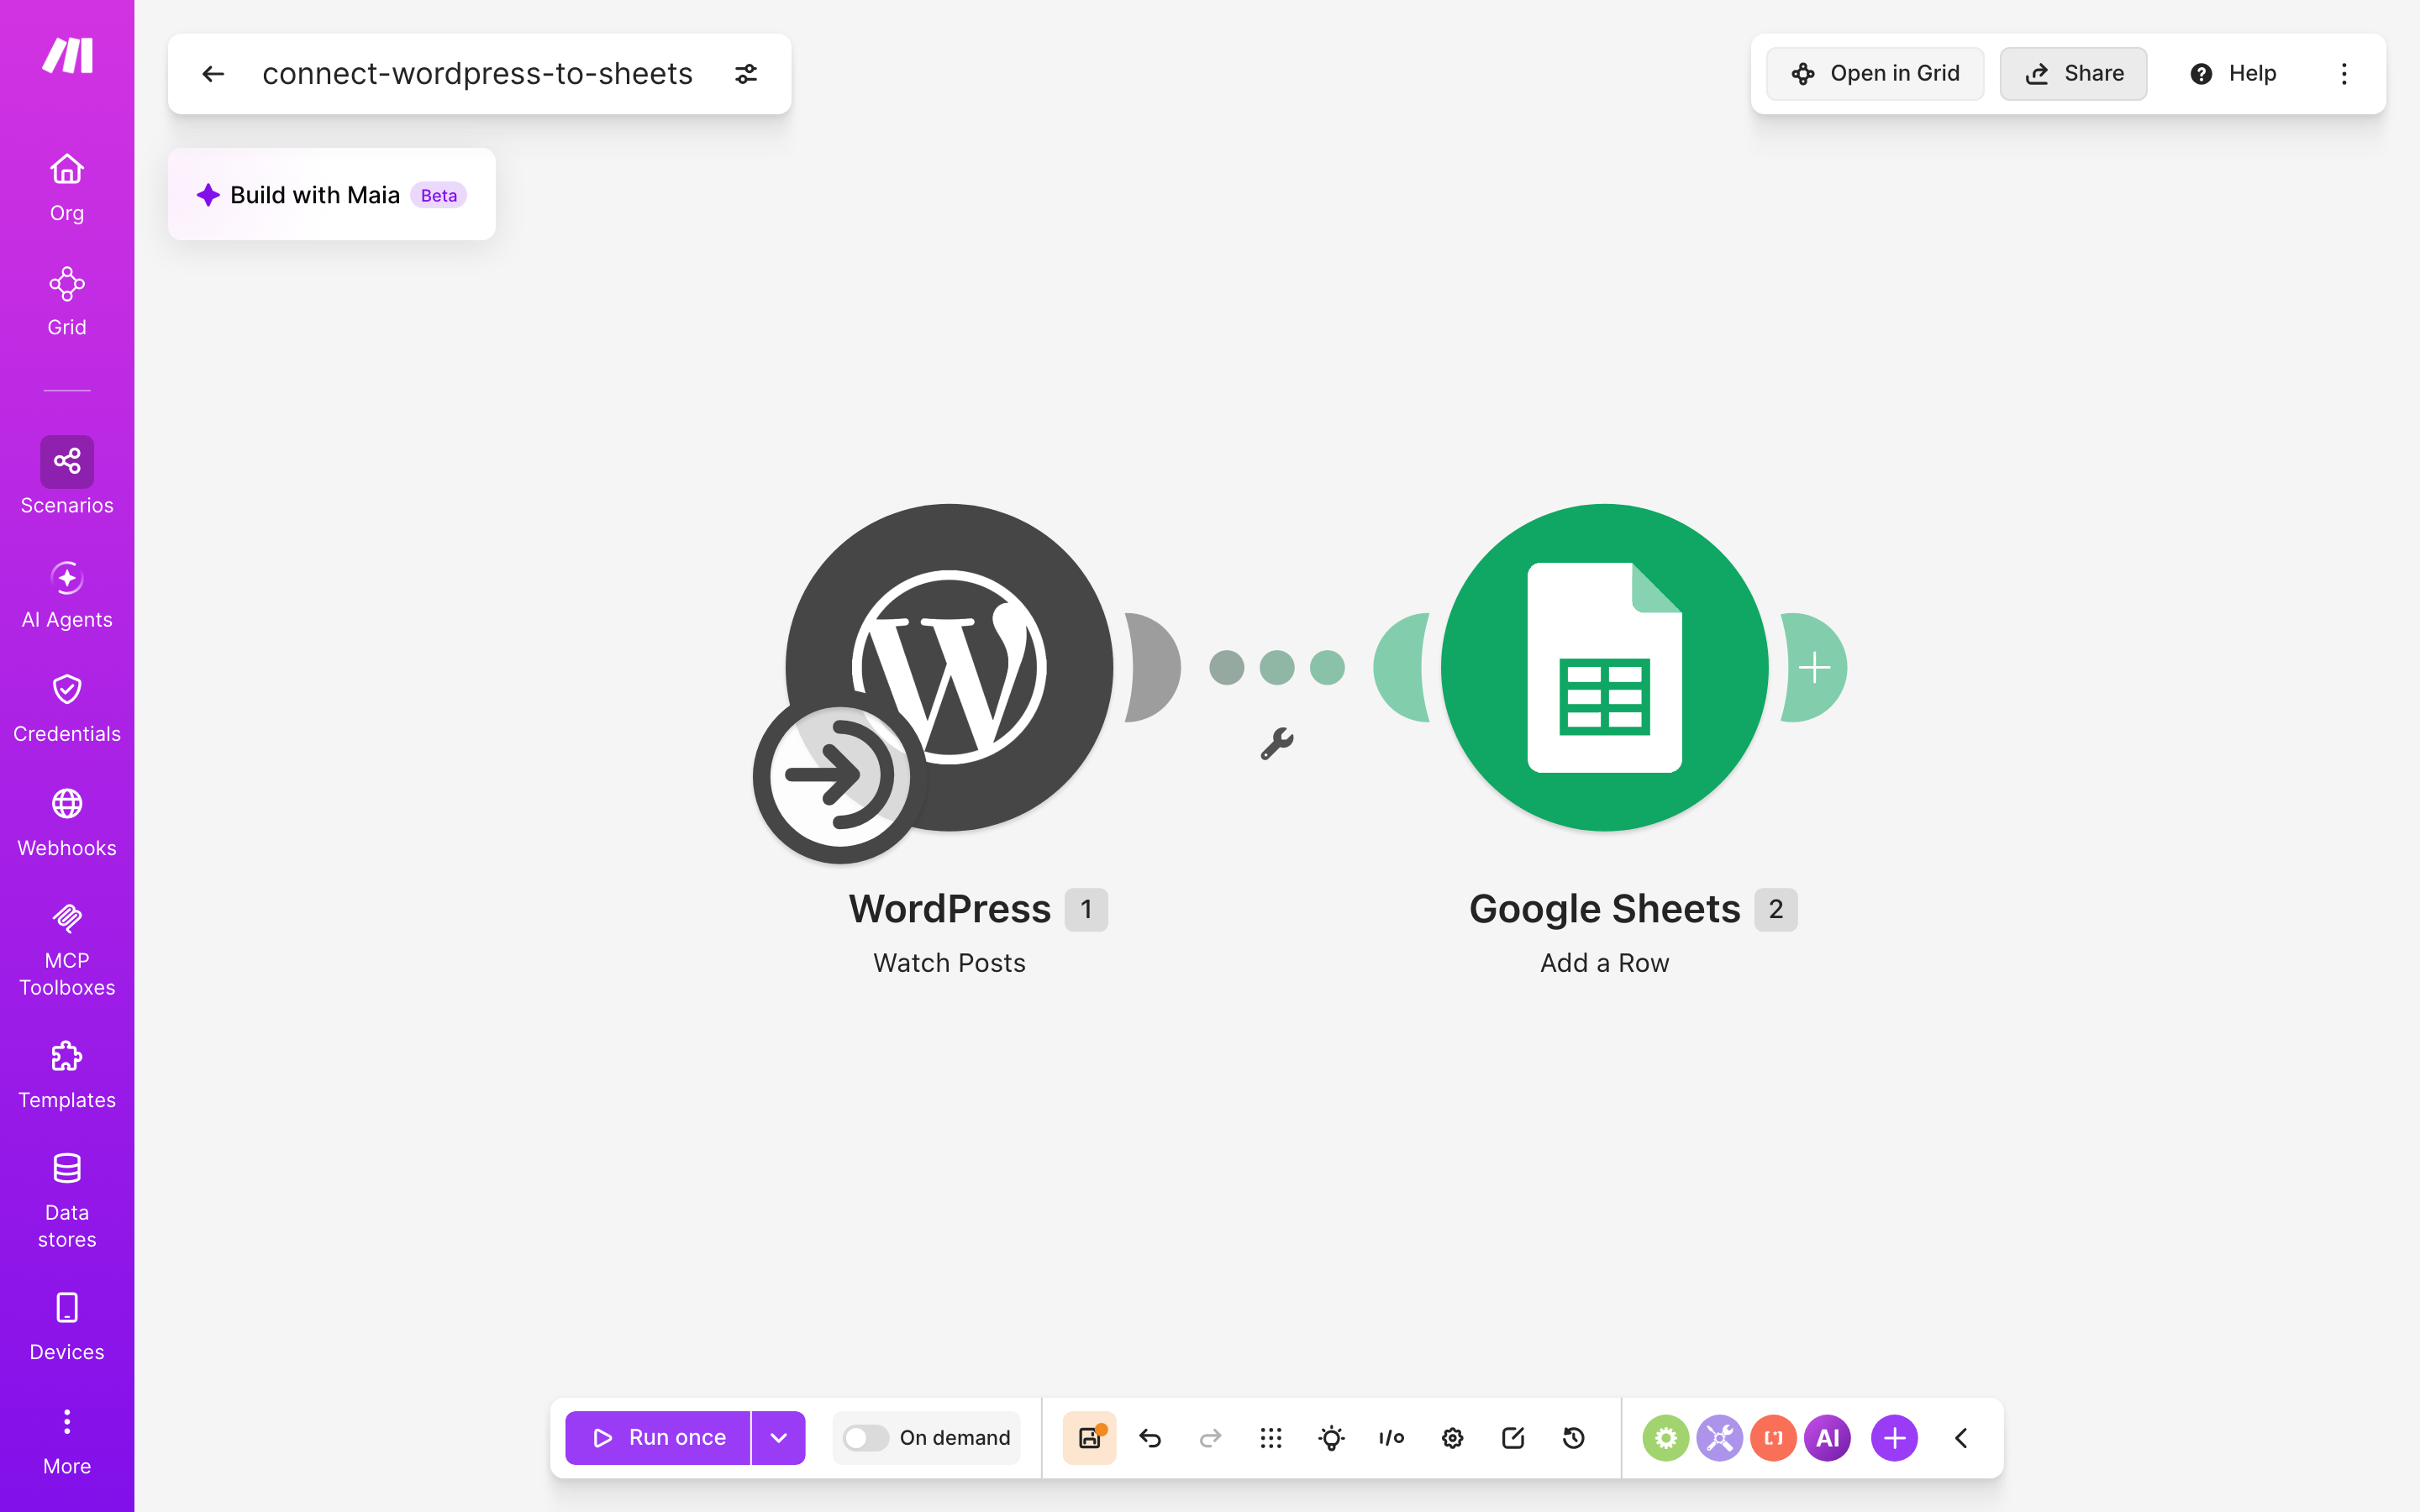
Task: Open scenario settings gear in toolbar
Action: pos(1452,1437)
